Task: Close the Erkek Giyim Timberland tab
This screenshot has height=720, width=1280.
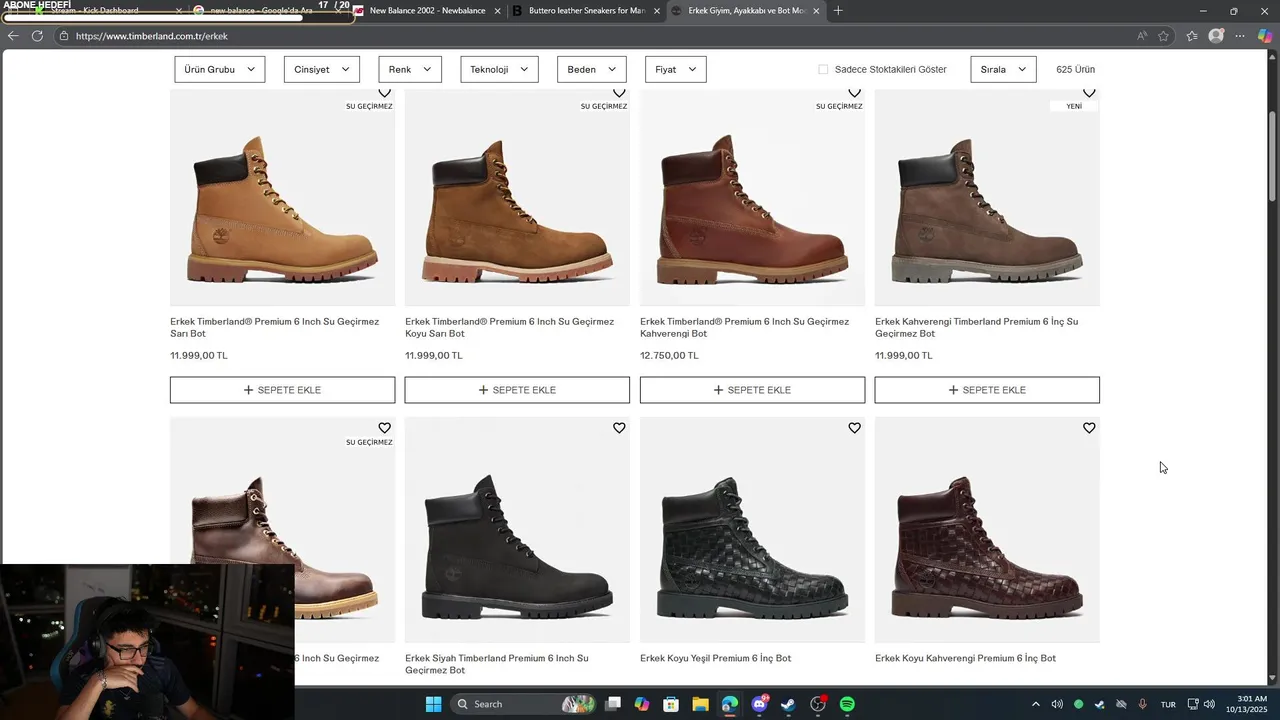Action: [816, 11]
